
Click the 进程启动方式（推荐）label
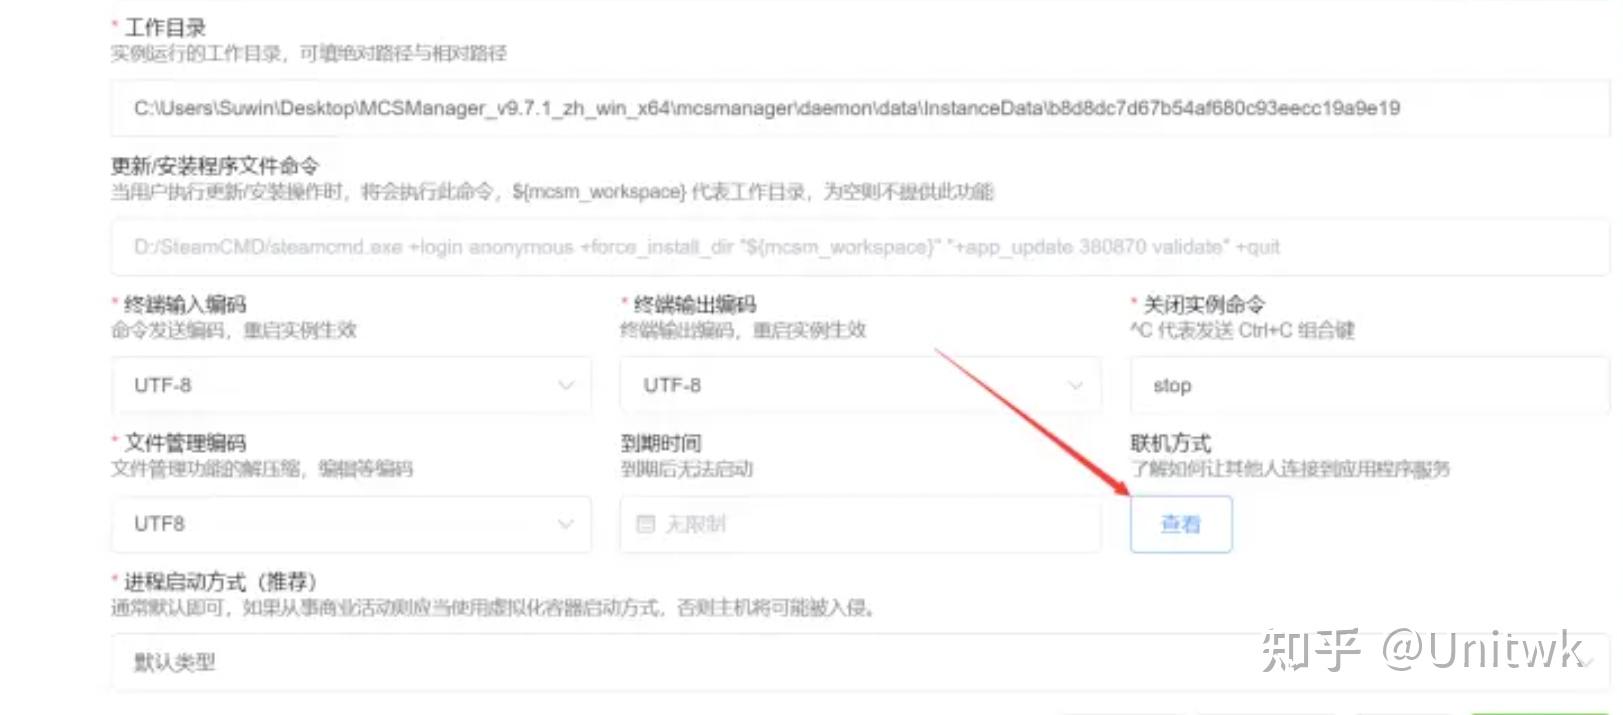[220, 582]
